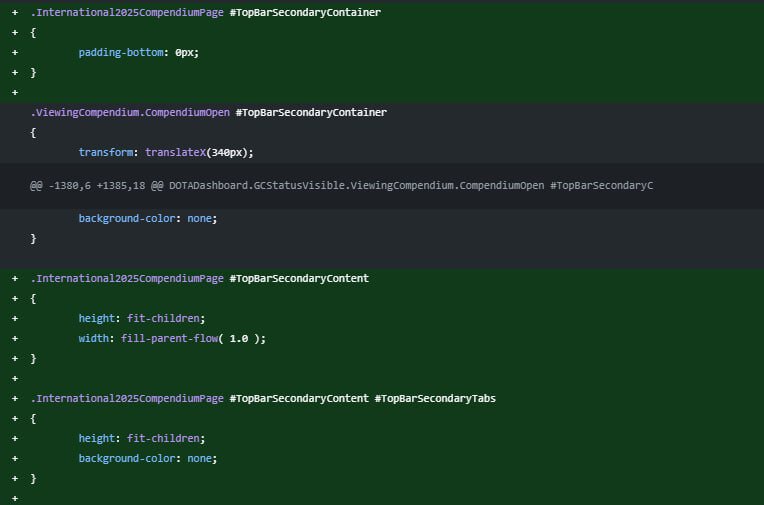
Task: Click height: fit-children in the #TopBarSecondaryTabs rule
Action: coord(141,438)
